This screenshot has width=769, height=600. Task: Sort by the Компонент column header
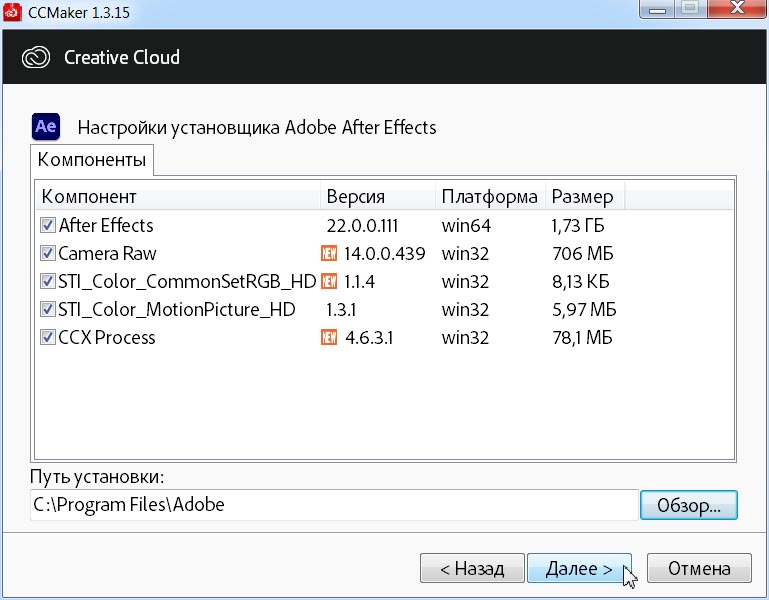point(178,197)
